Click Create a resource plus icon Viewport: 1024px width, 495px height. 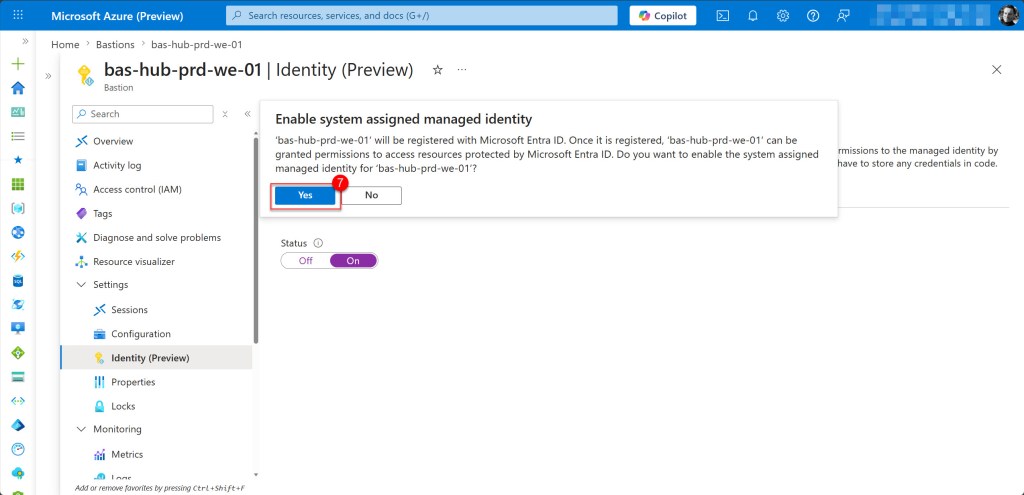click(x=17, y=64)
